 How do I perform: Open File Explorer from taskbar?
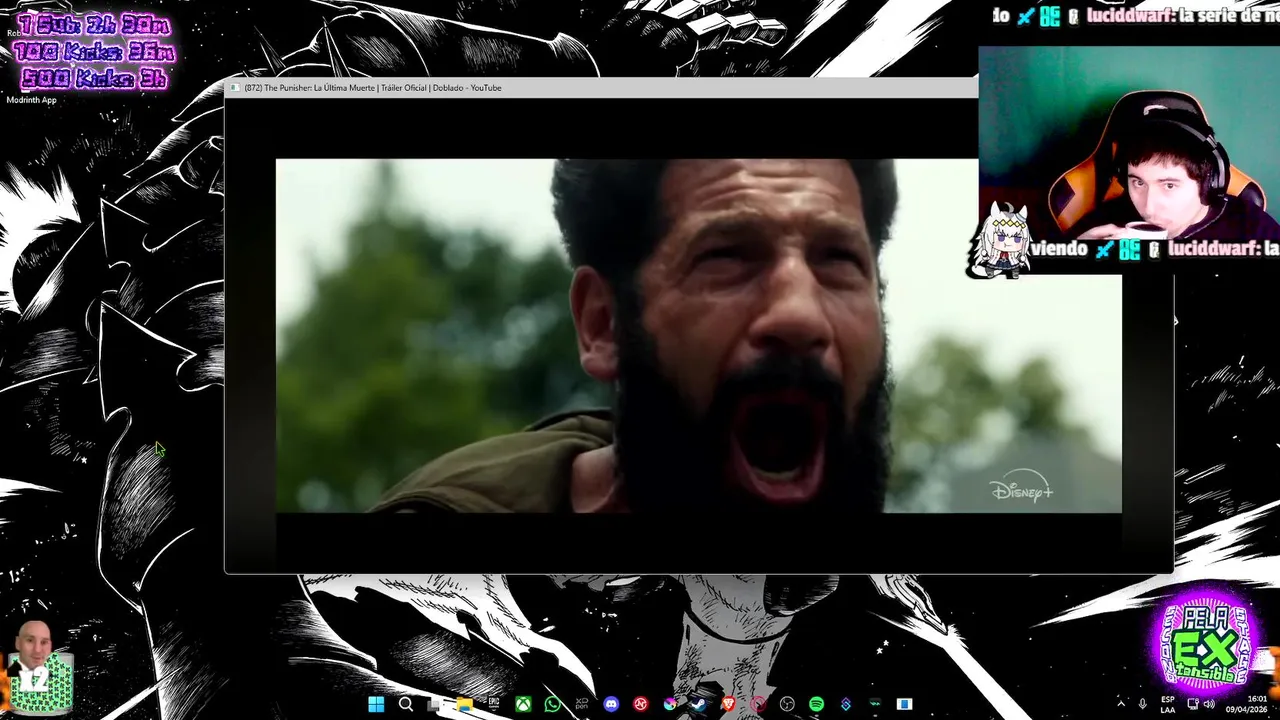click(464, 704)
